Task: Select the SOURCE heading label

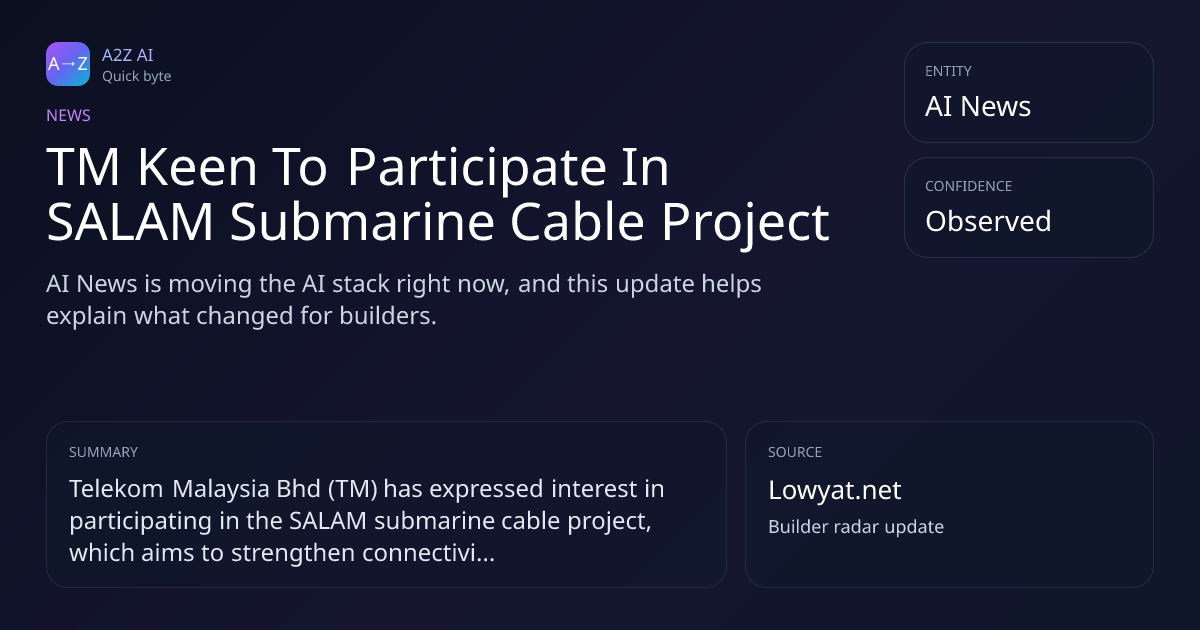Action: click(x=794, y=452)
